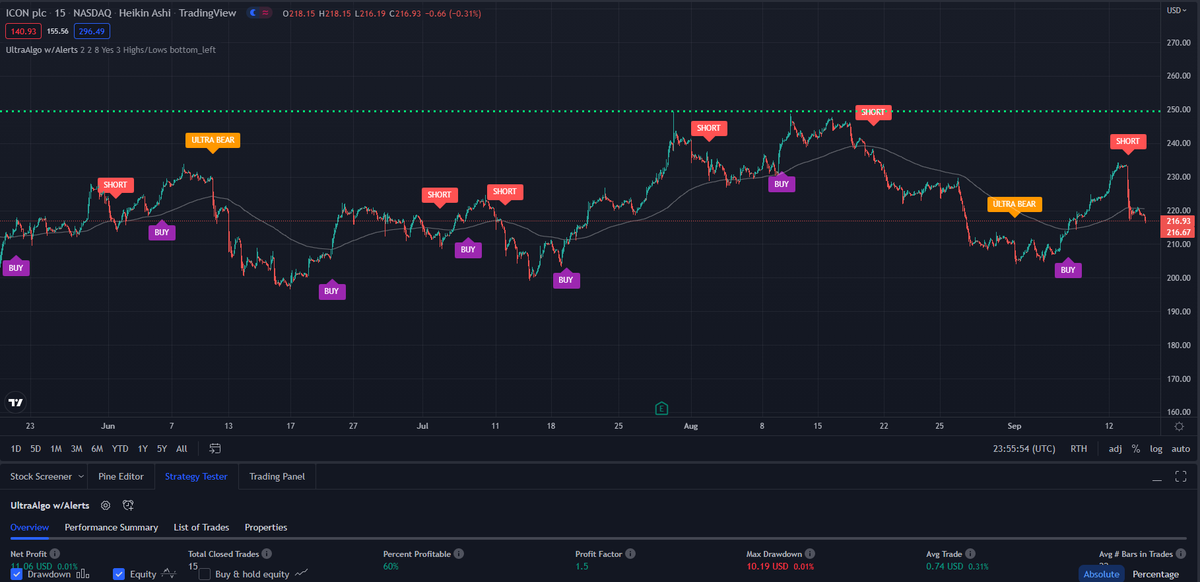Image resolution: width=1200 pixels, height=582 pixels.
Task: Click the blue 296.49 buy price box
Action: pos(92,31)
